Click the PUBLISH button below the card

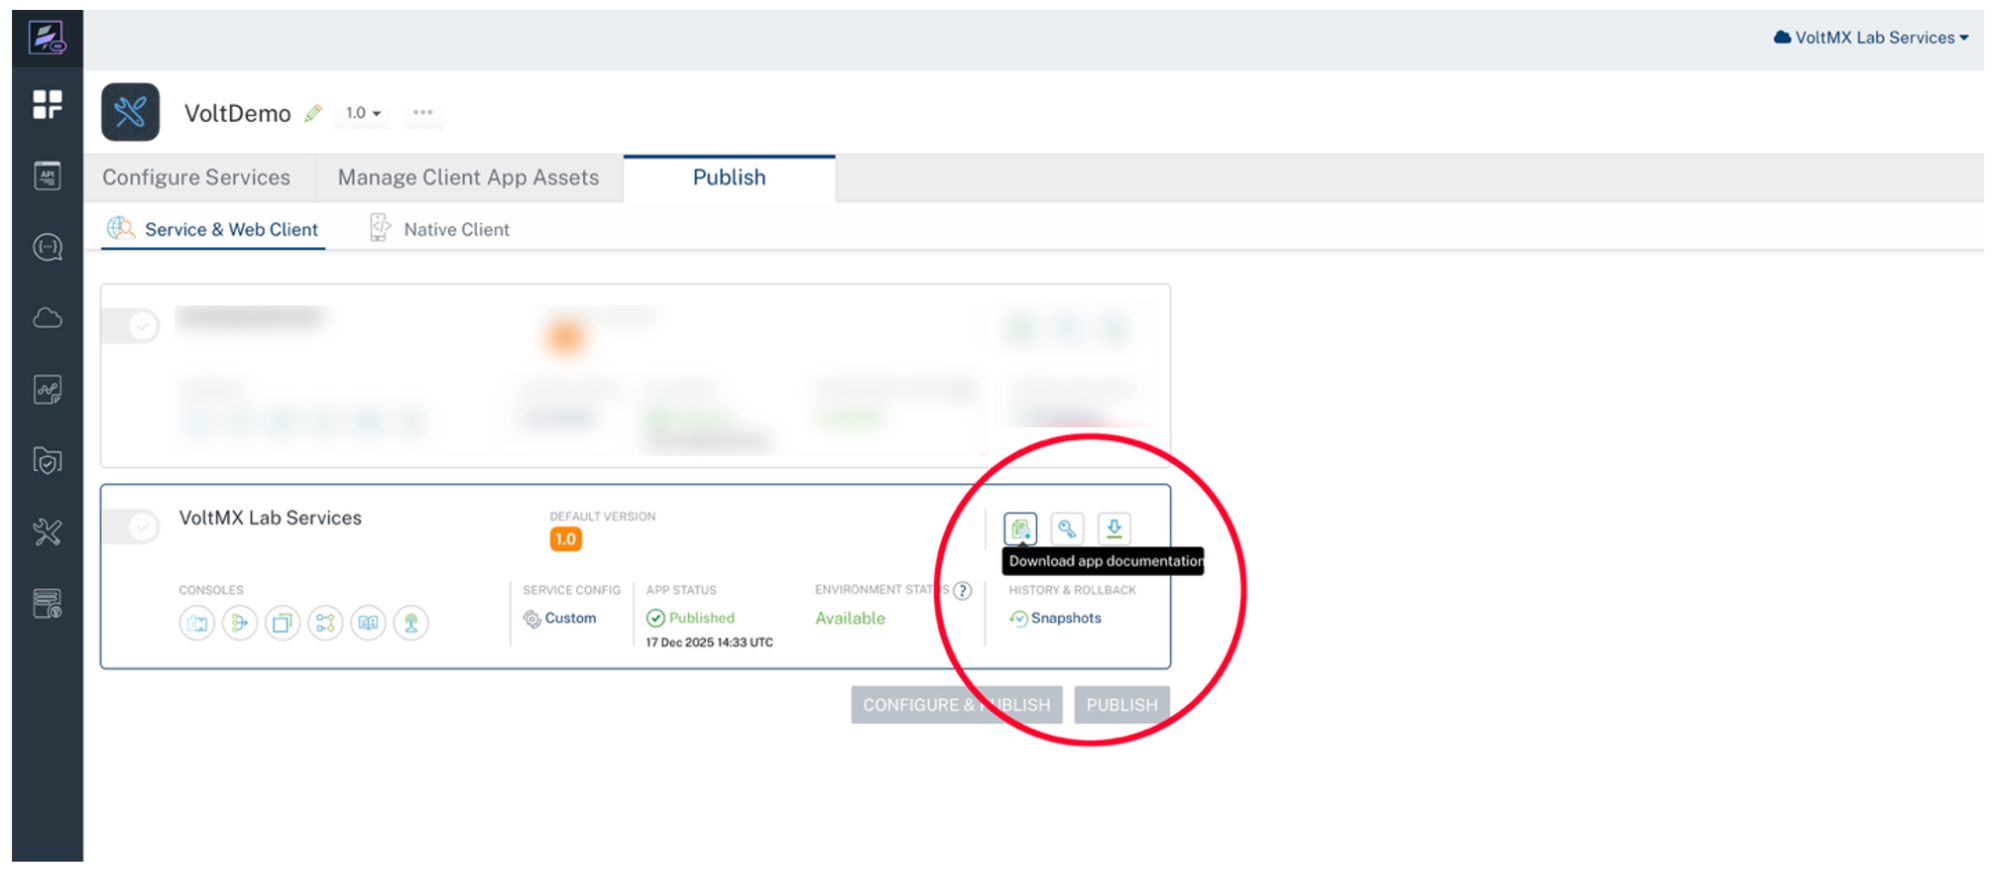pos(1122,705)
